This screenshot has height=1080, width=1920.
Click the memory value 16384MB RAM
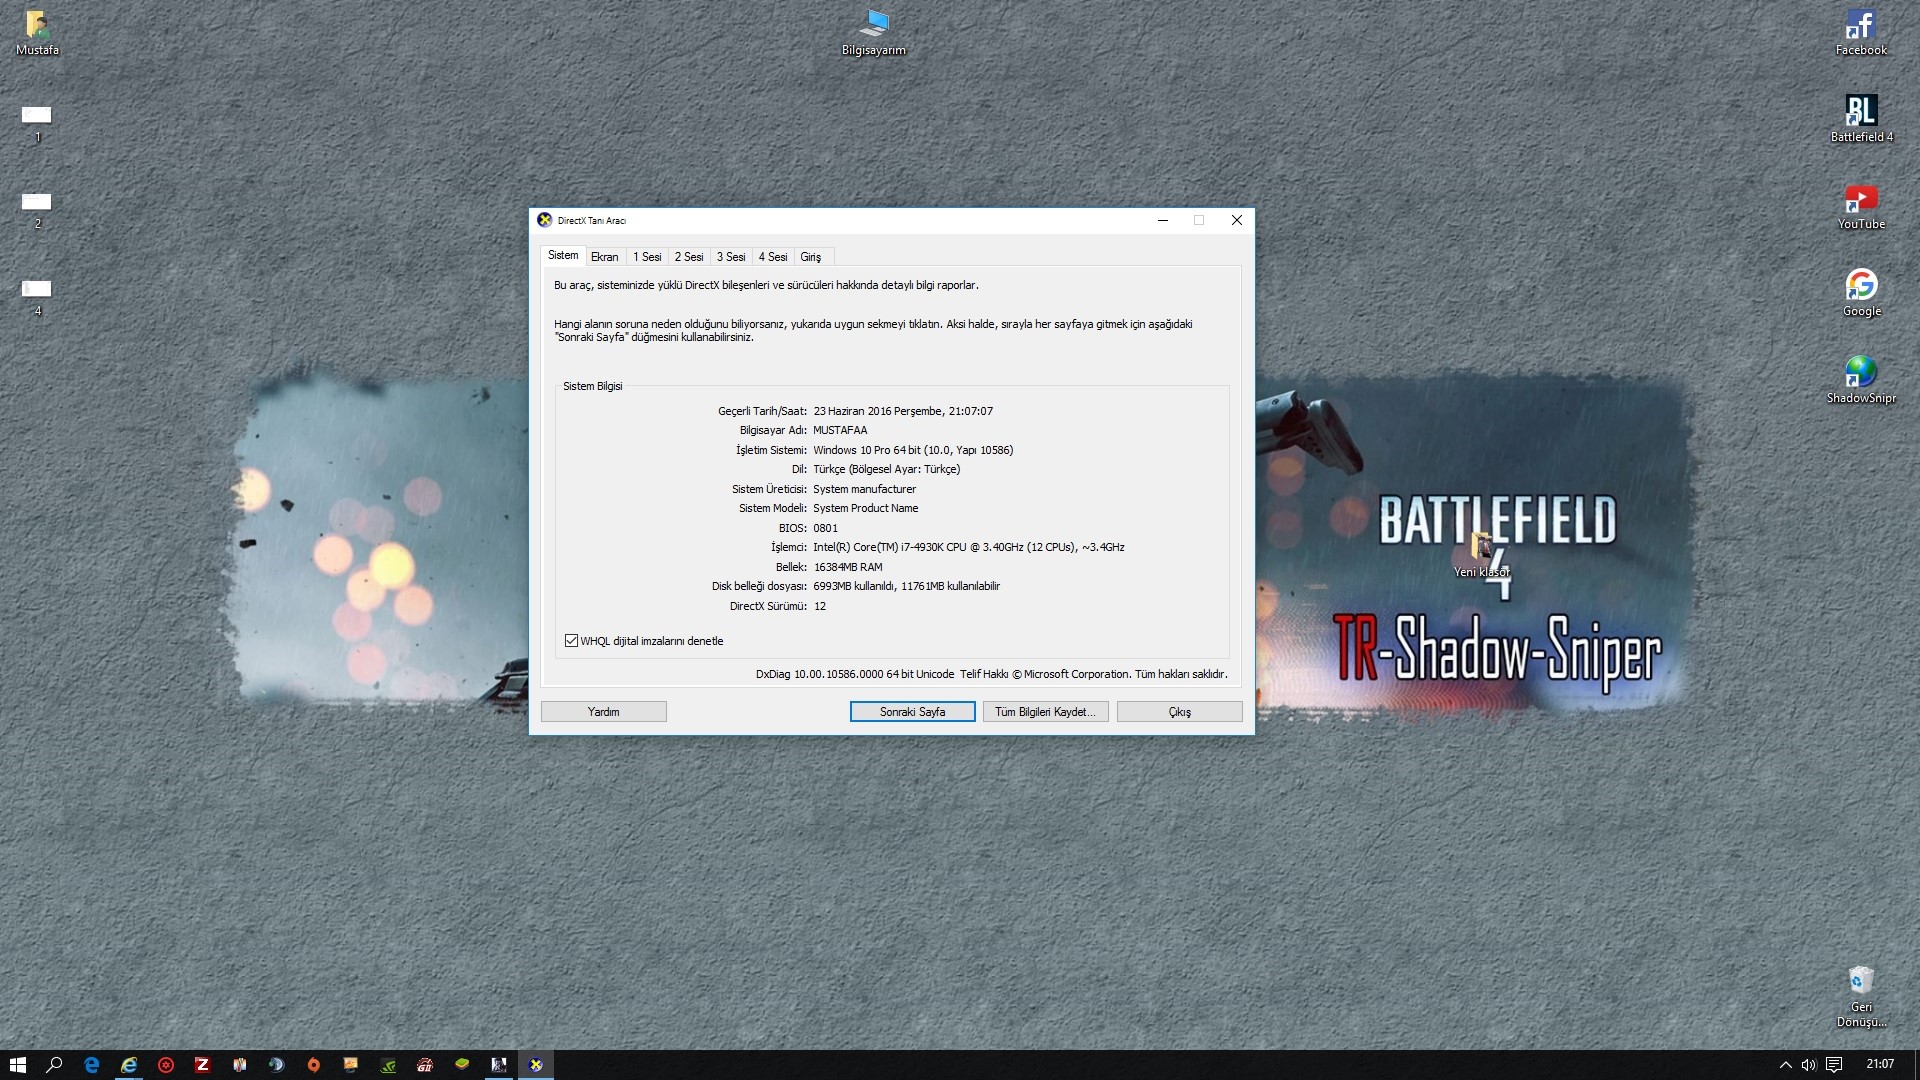click(848, 567)
